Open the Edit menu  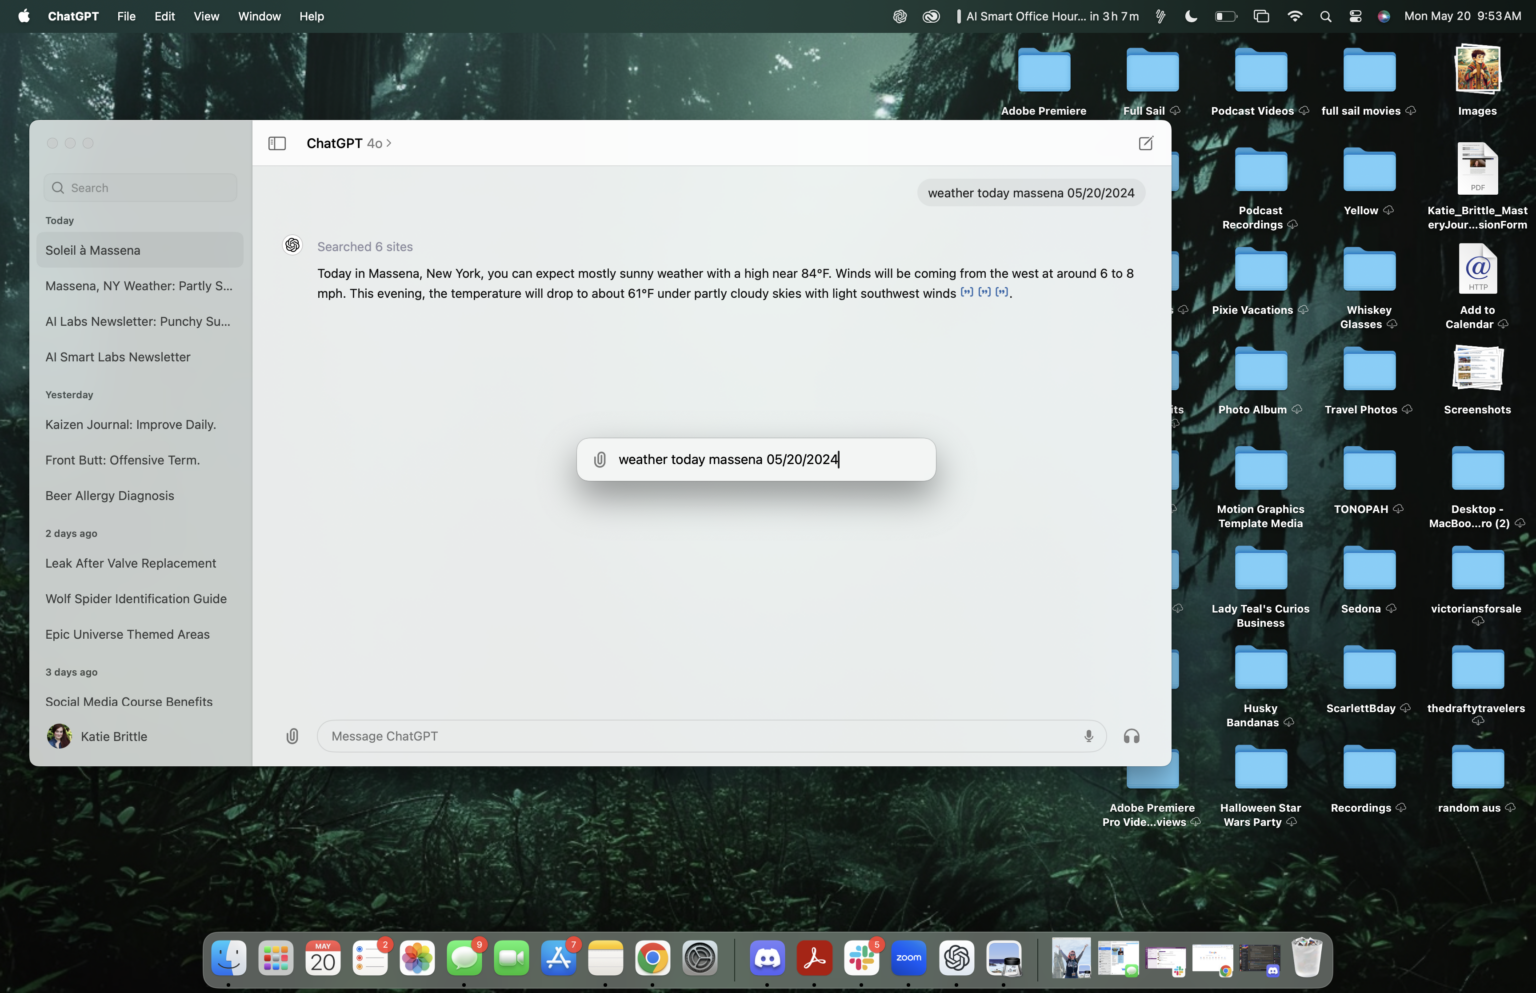click(x=165, y=16)
